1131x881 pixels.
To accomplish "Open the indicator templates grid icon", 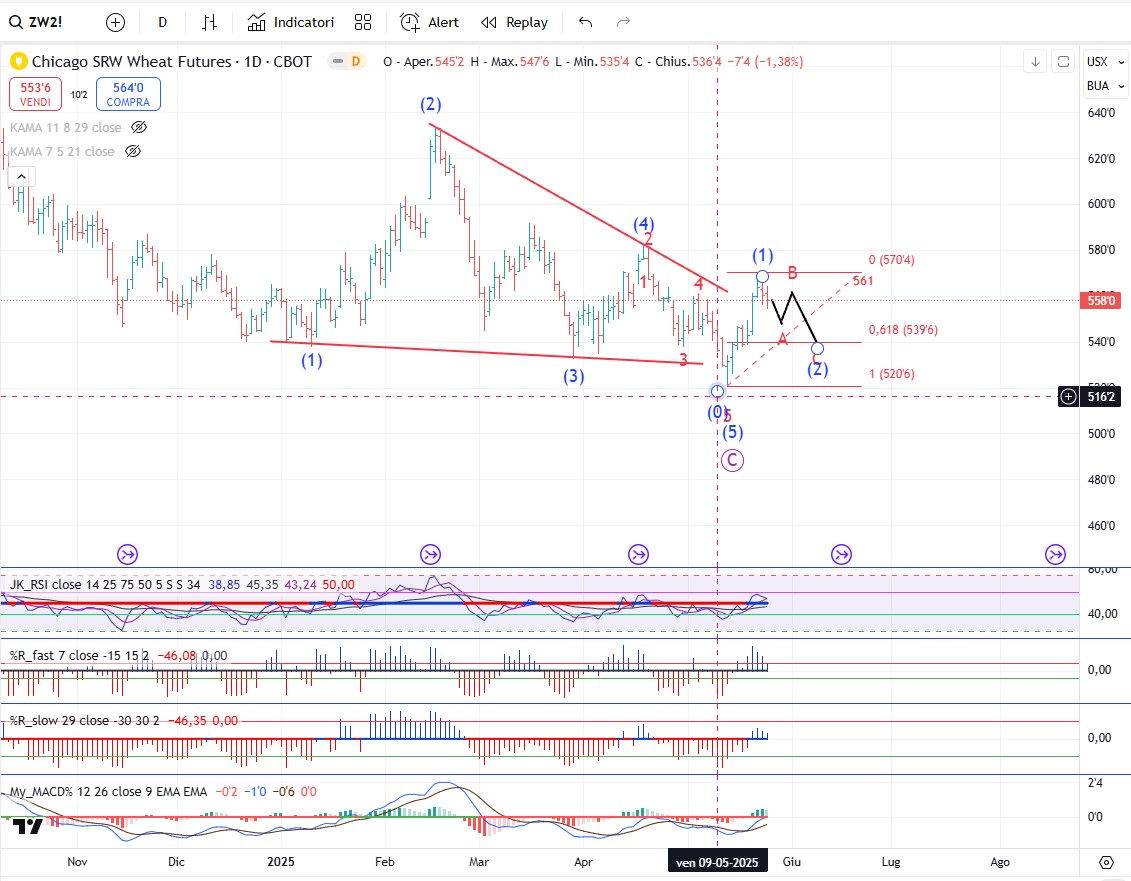I will click(x=363, y=22).
